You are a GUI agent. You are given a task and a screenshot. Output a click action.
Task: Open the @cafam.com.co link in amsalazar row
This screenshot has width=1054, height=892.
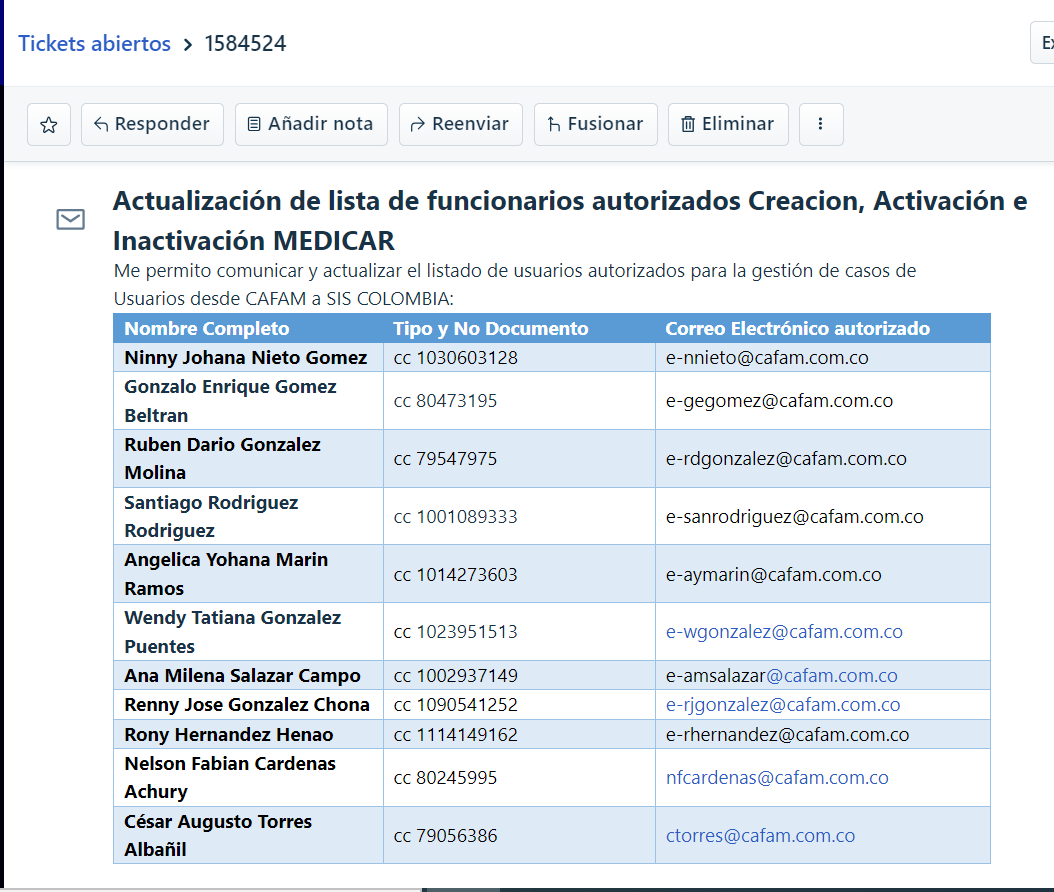click(x=832, y=676)
